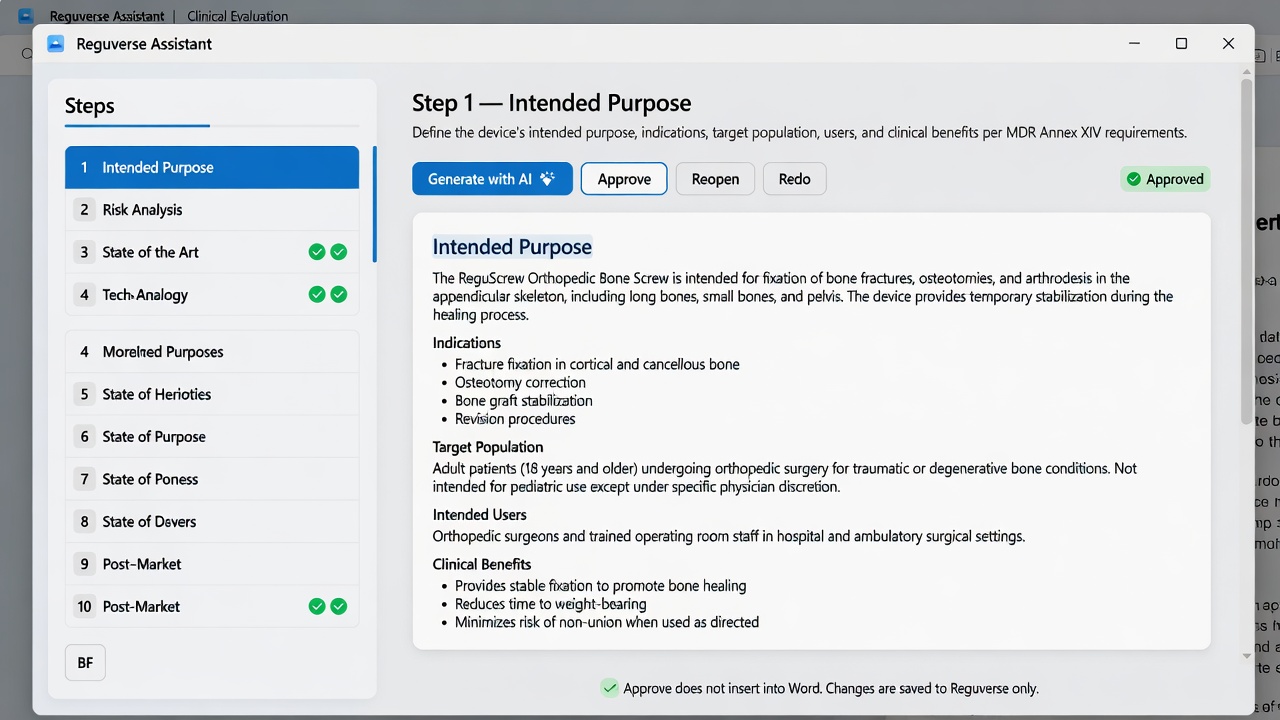Viewport: 1280px width, 720px height.
Task: Click 'Provides stable fixation to promote bone healing'
Action: pyautogui.click(x=600, y=586)
